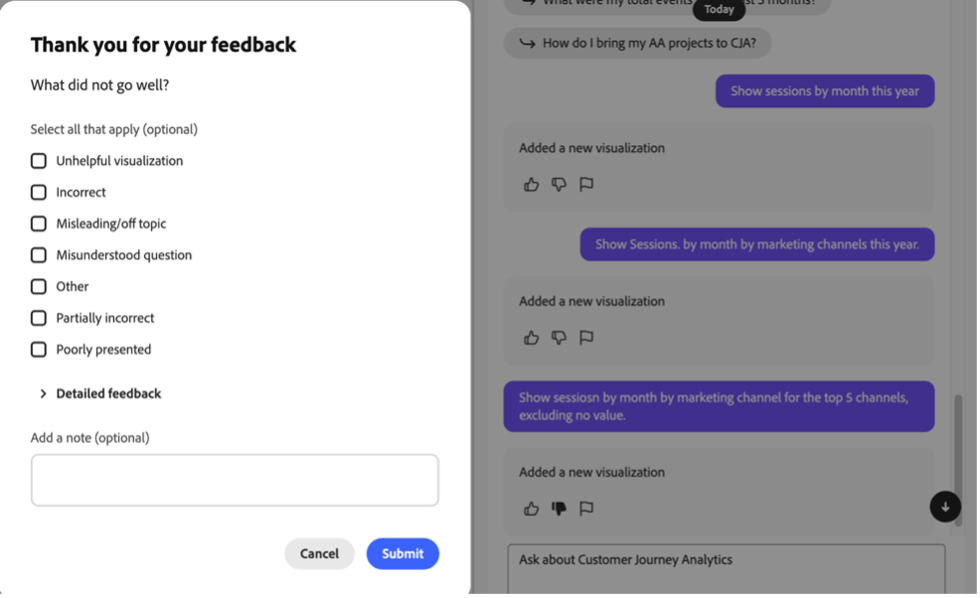Focus the Ask about Customer Journey Analytics box
Image resolution: width=980 pixels, height=598 pixels.
tap(726, 566)
